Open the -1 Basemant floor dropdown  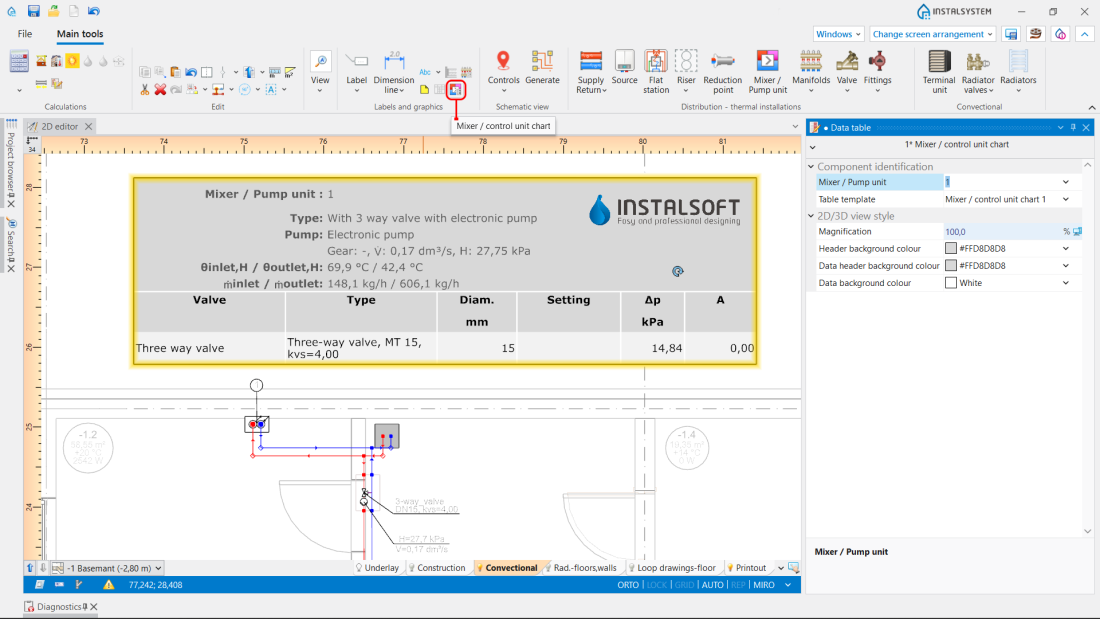107,568
